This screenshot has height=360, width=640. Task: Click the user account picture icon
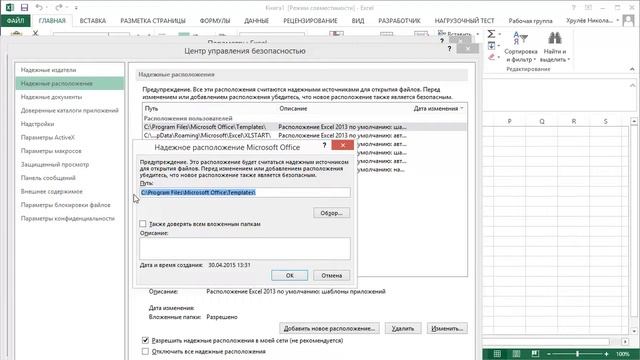[x=629, y=20]
